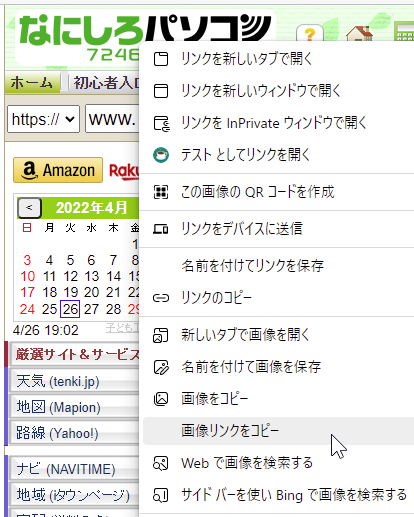
Task: Select date 24 in the calendar
Action: tap(27, 309)
